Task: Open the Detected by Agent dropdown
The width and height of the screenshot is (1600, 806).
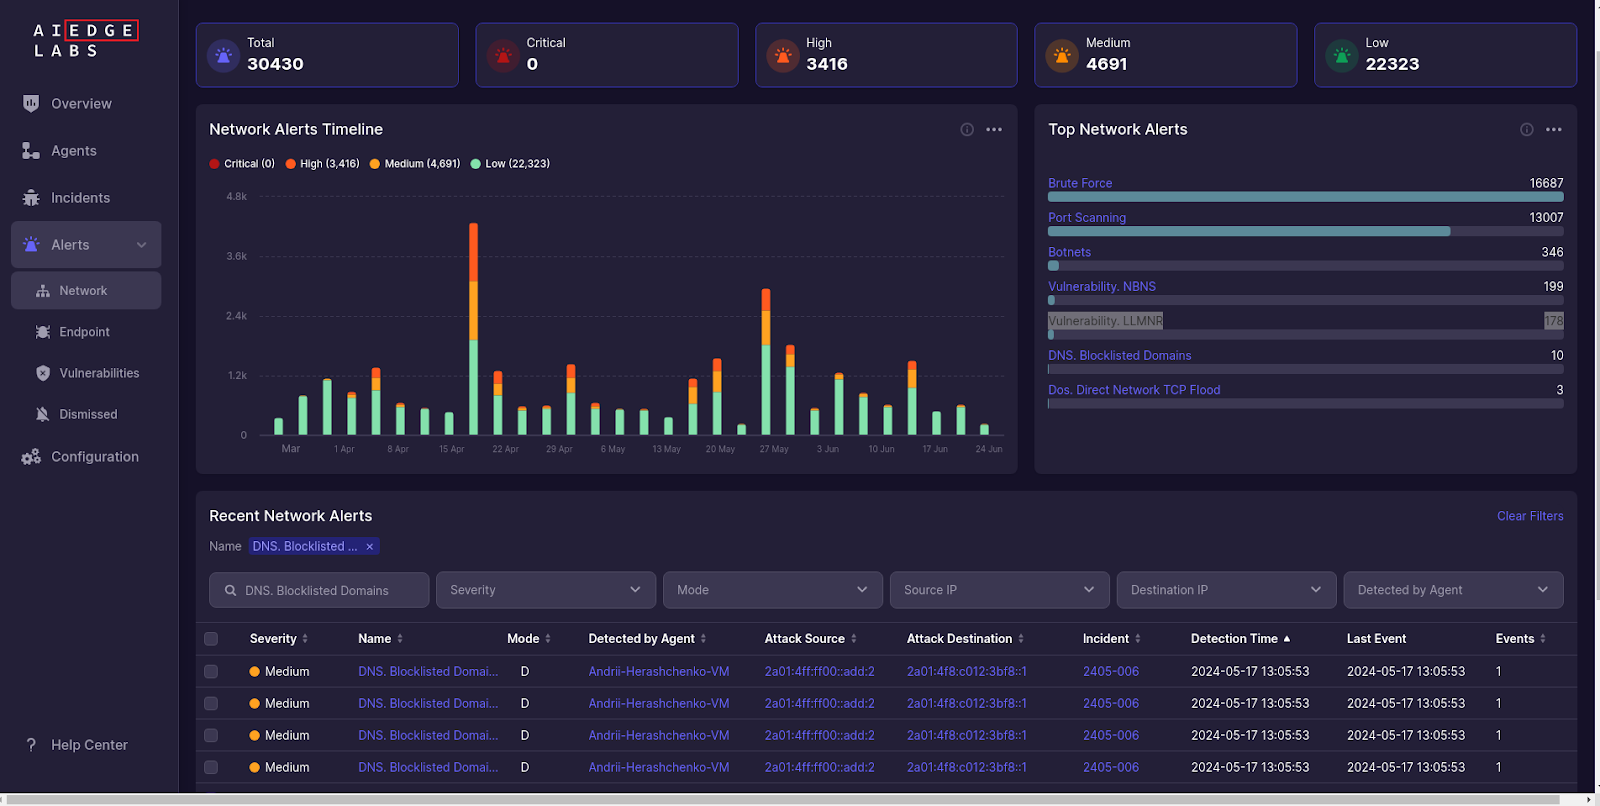Action: tap(1452, 590)
